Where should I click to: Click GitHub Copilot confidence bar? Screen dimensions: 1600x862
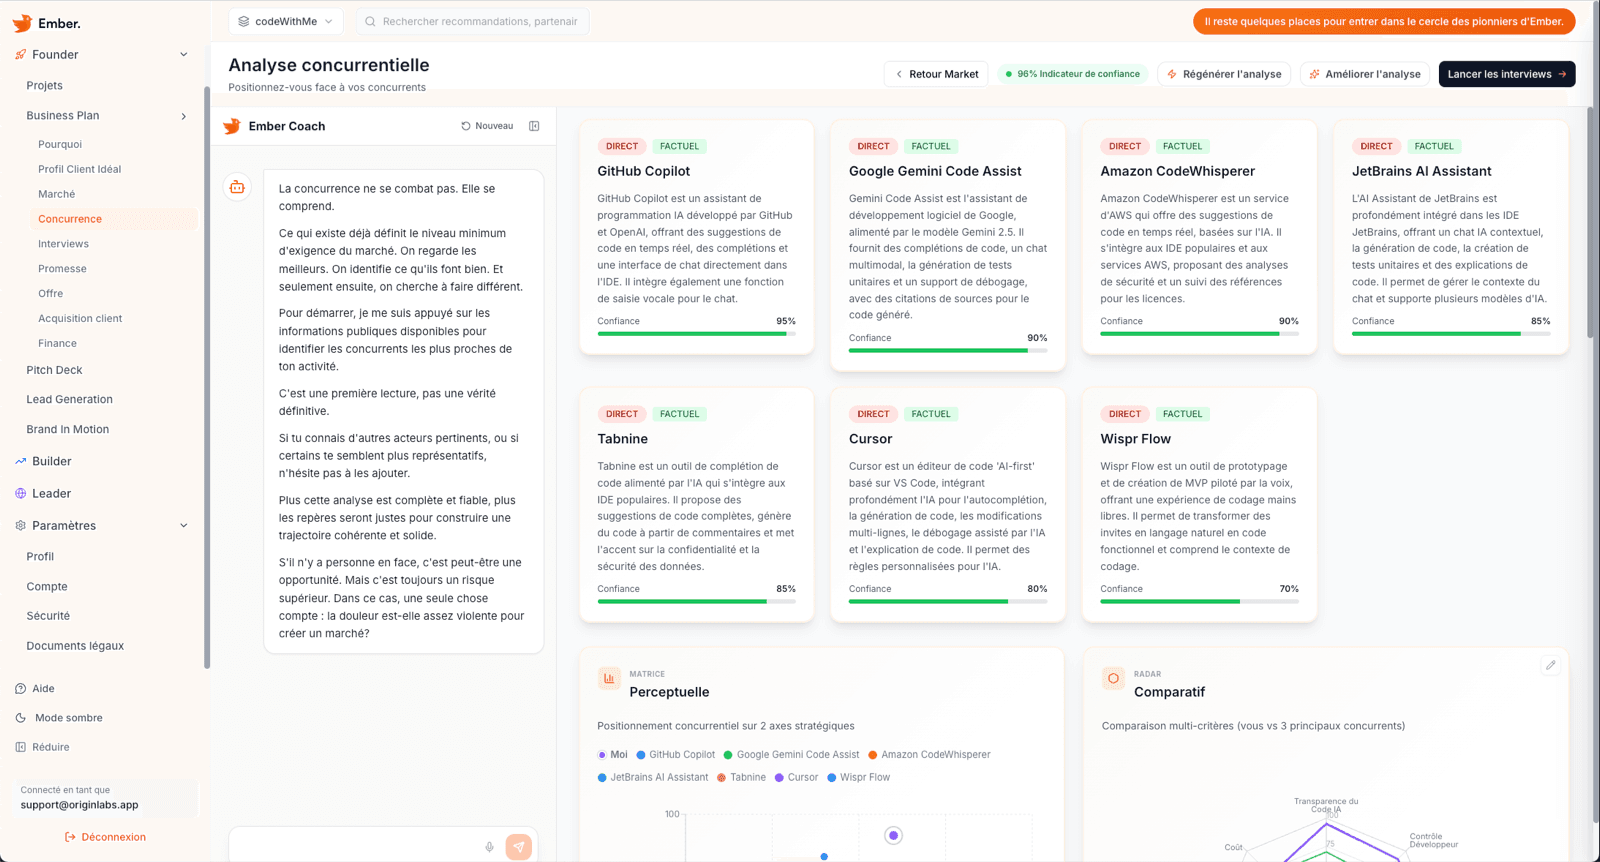(696, 334)
